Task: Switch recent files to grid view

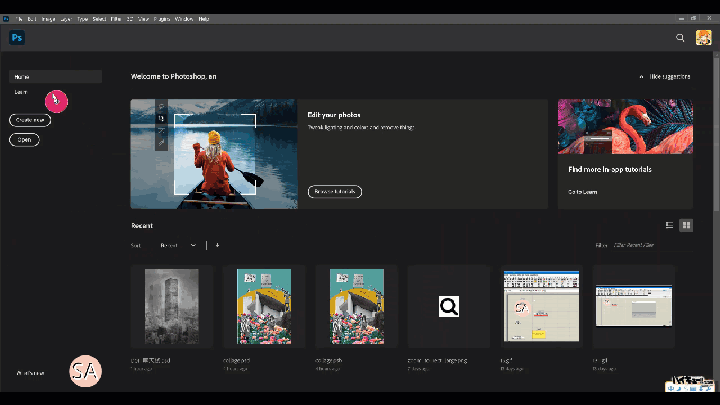Action: pos(686,225)
